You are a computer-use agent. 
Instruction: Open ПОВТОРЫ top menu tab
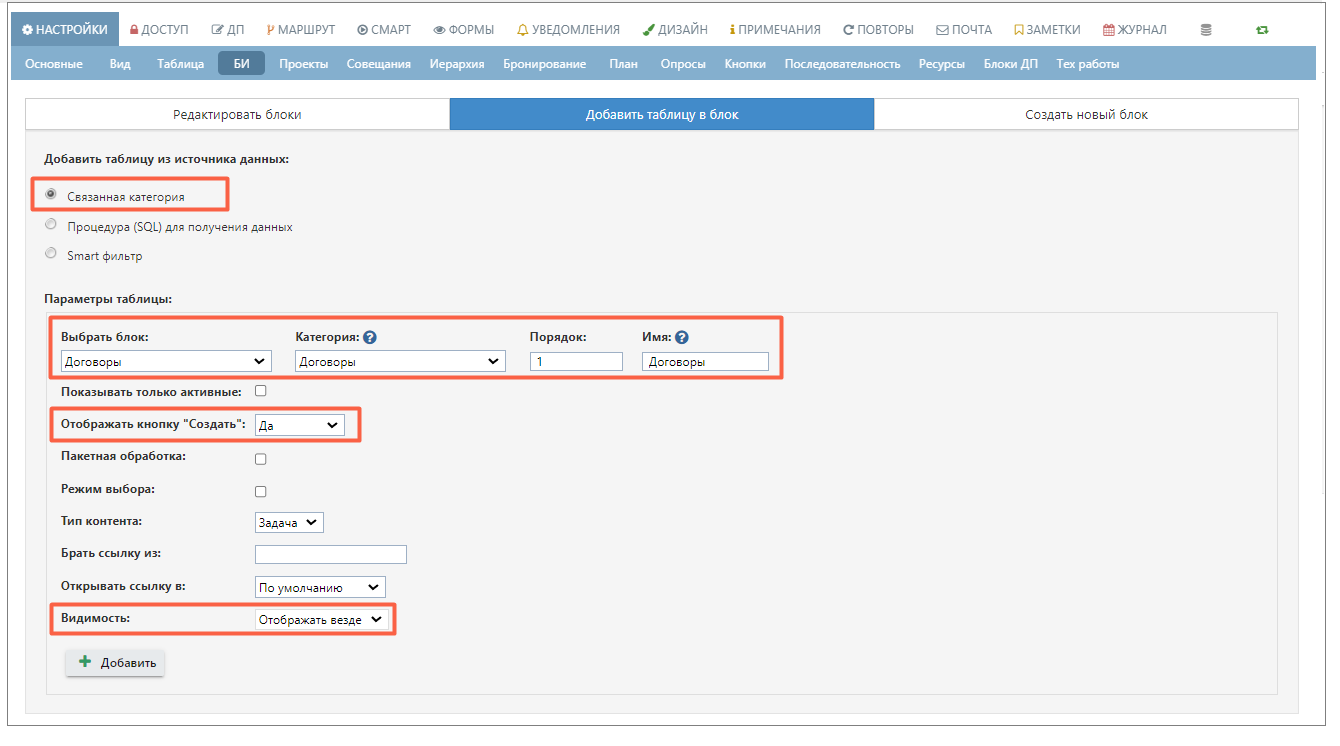click(878, 30)
